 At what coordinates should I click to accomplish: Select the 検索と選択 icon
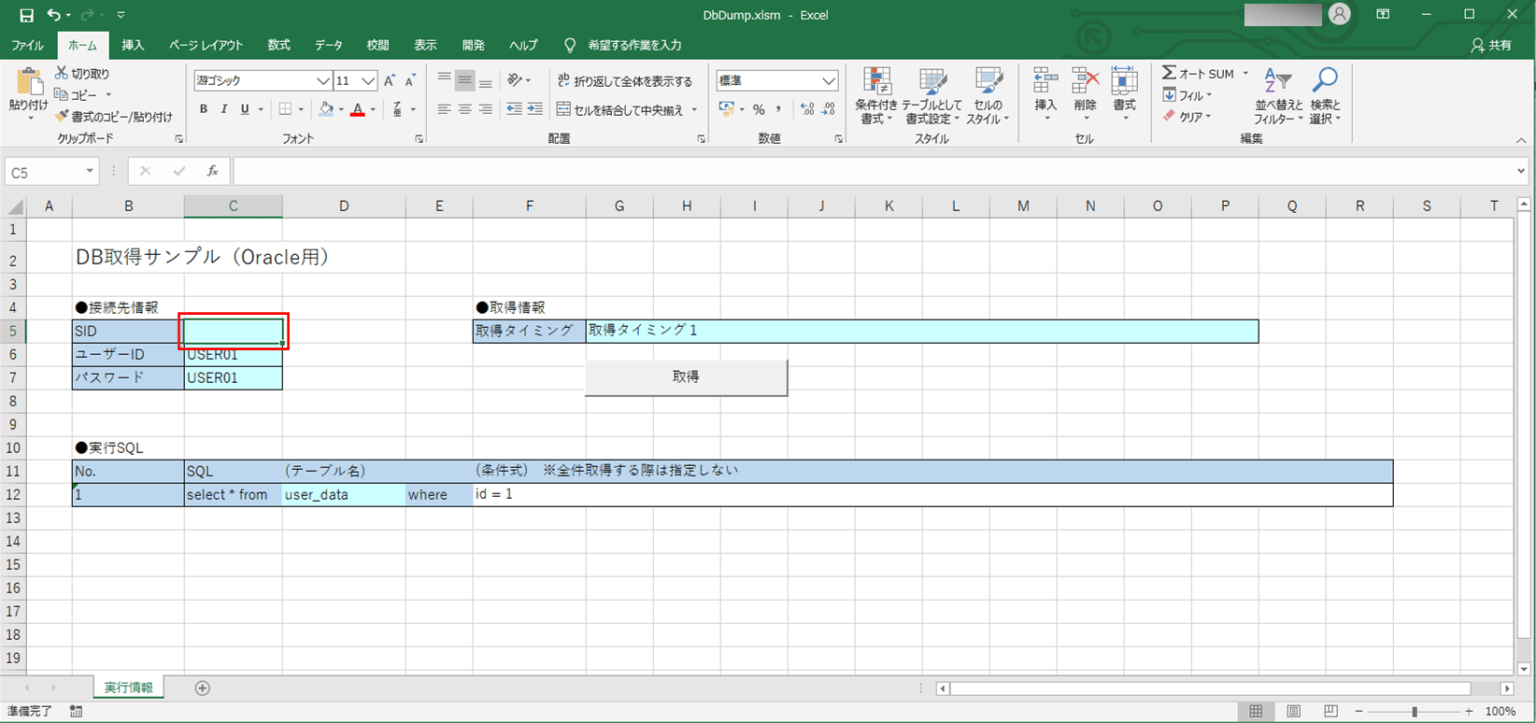click(1325, 95)
